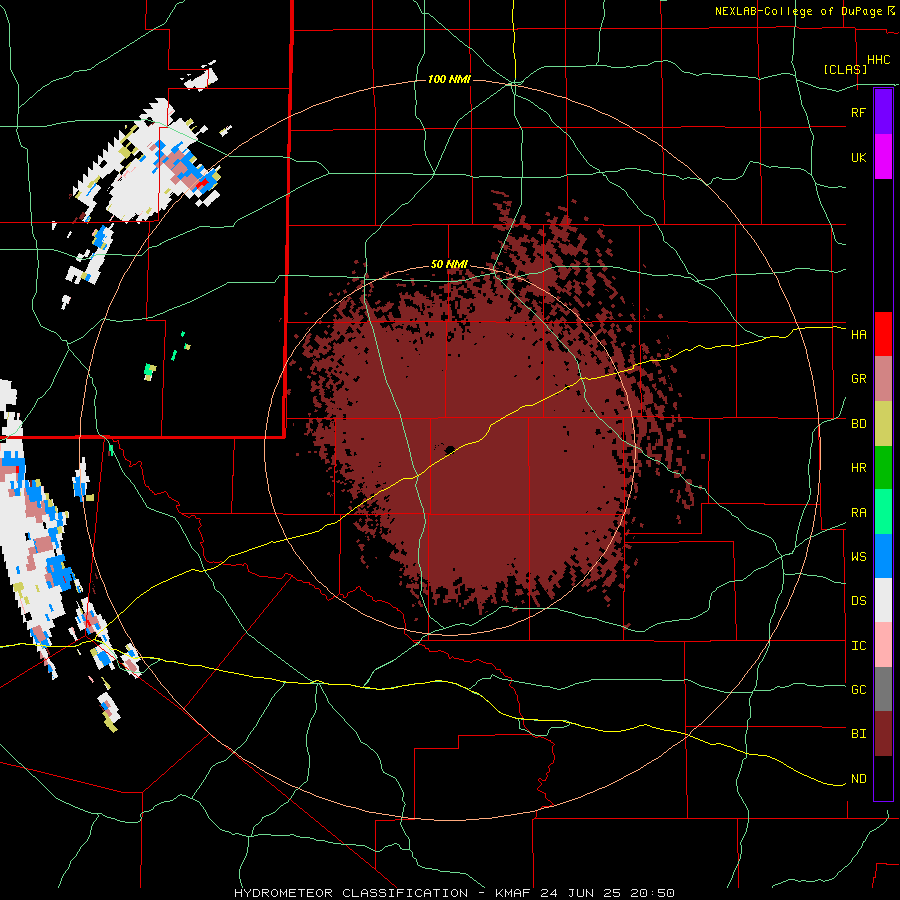The image size is (900, 900).
Task: Select the light pink IC legend swatch
Action: (x=883, y=645)
